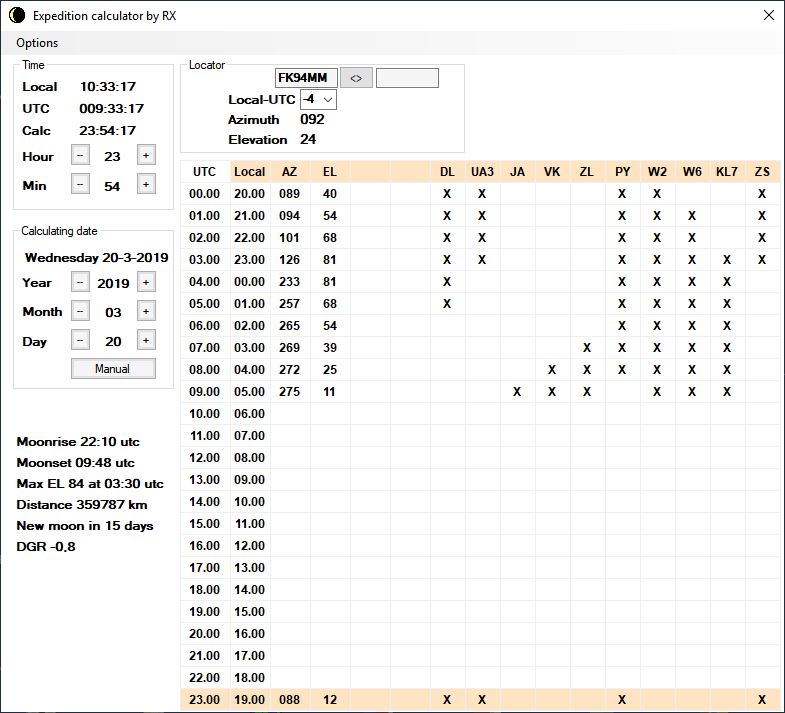785x713 pixels.
Task: Decrease the Day with minus button
Action: click(x=81, y=341)
